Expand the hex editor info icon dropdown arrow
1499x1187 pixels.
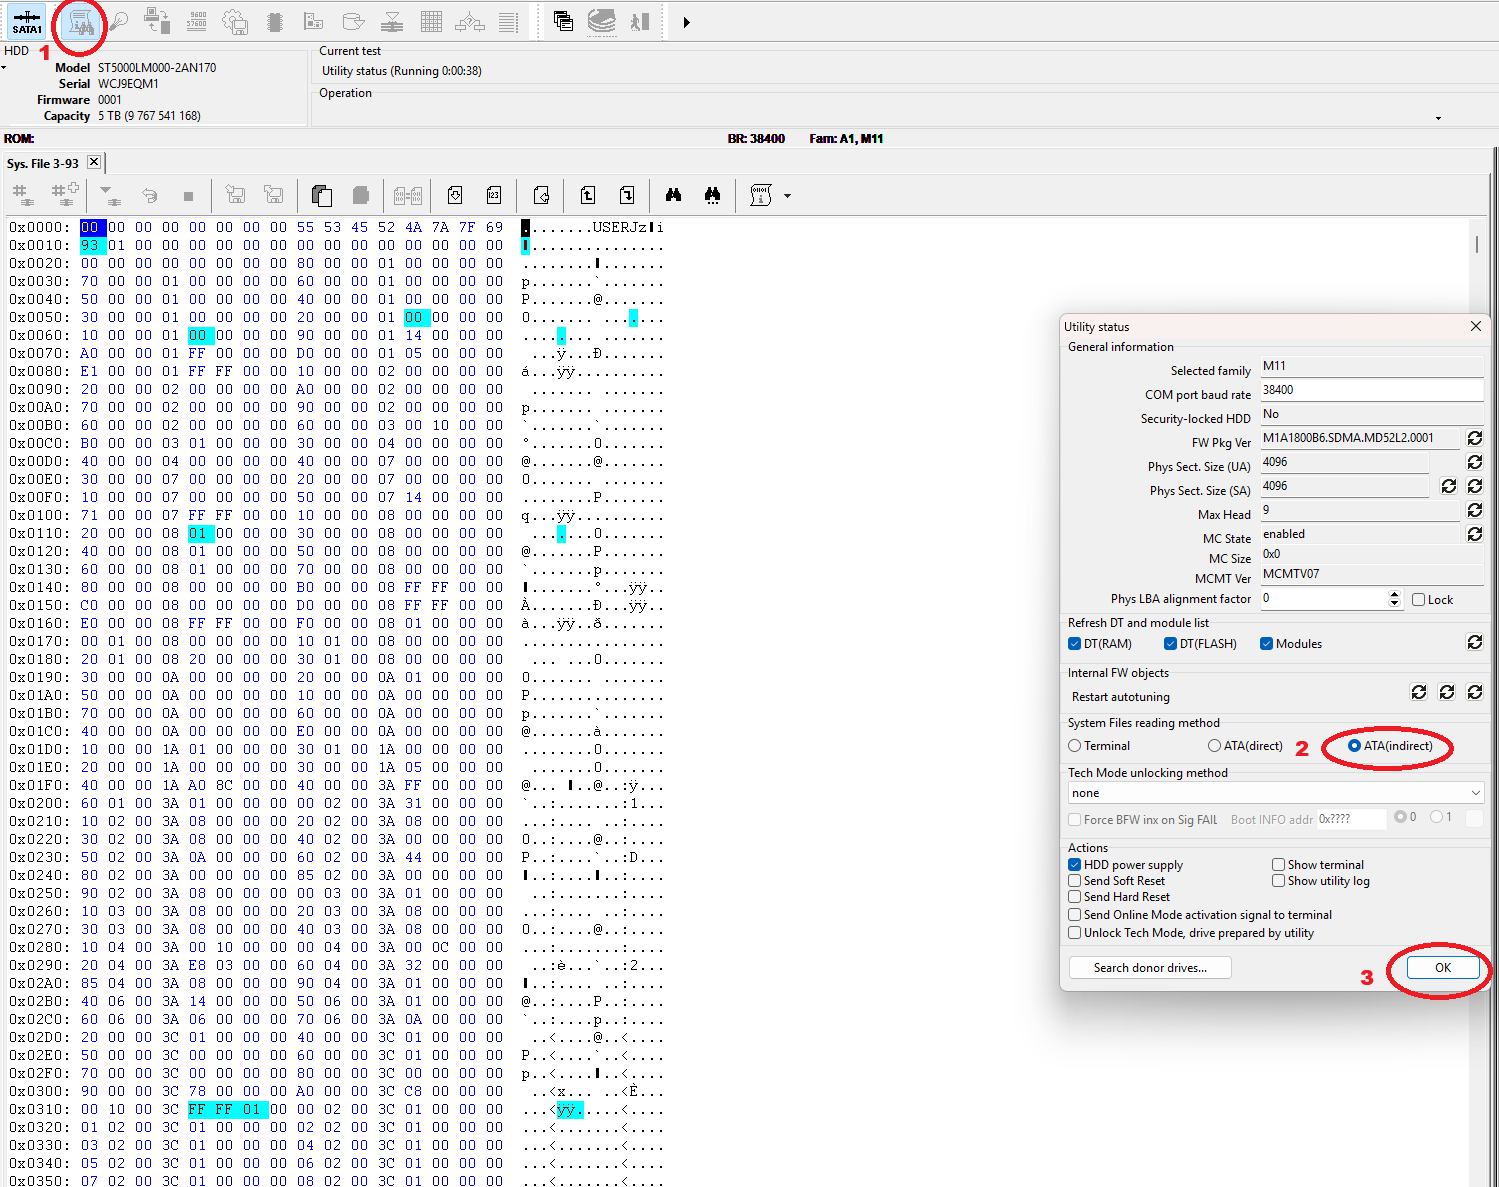788,196
